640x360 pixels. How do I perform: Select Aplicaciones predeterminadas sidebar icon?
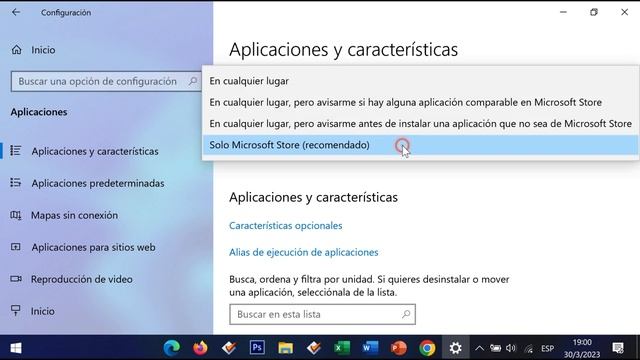tap(16, 182)
